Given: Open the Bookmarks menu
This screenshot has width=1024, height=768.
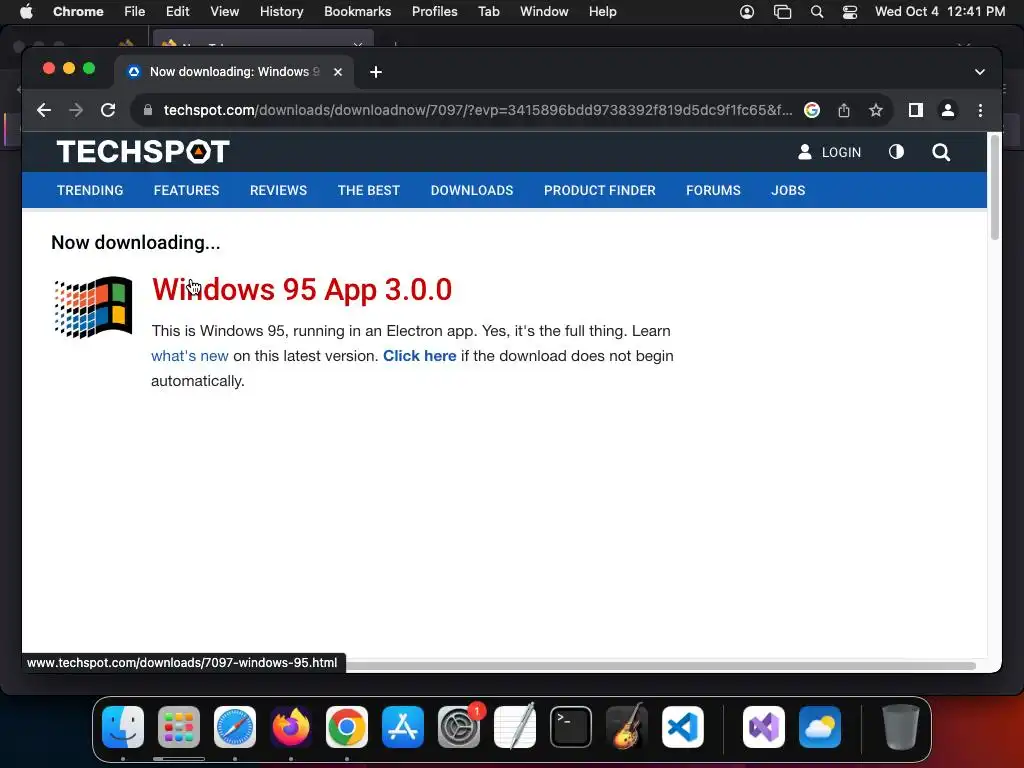Looking at the screenshot, I should [x=357, y=11].
